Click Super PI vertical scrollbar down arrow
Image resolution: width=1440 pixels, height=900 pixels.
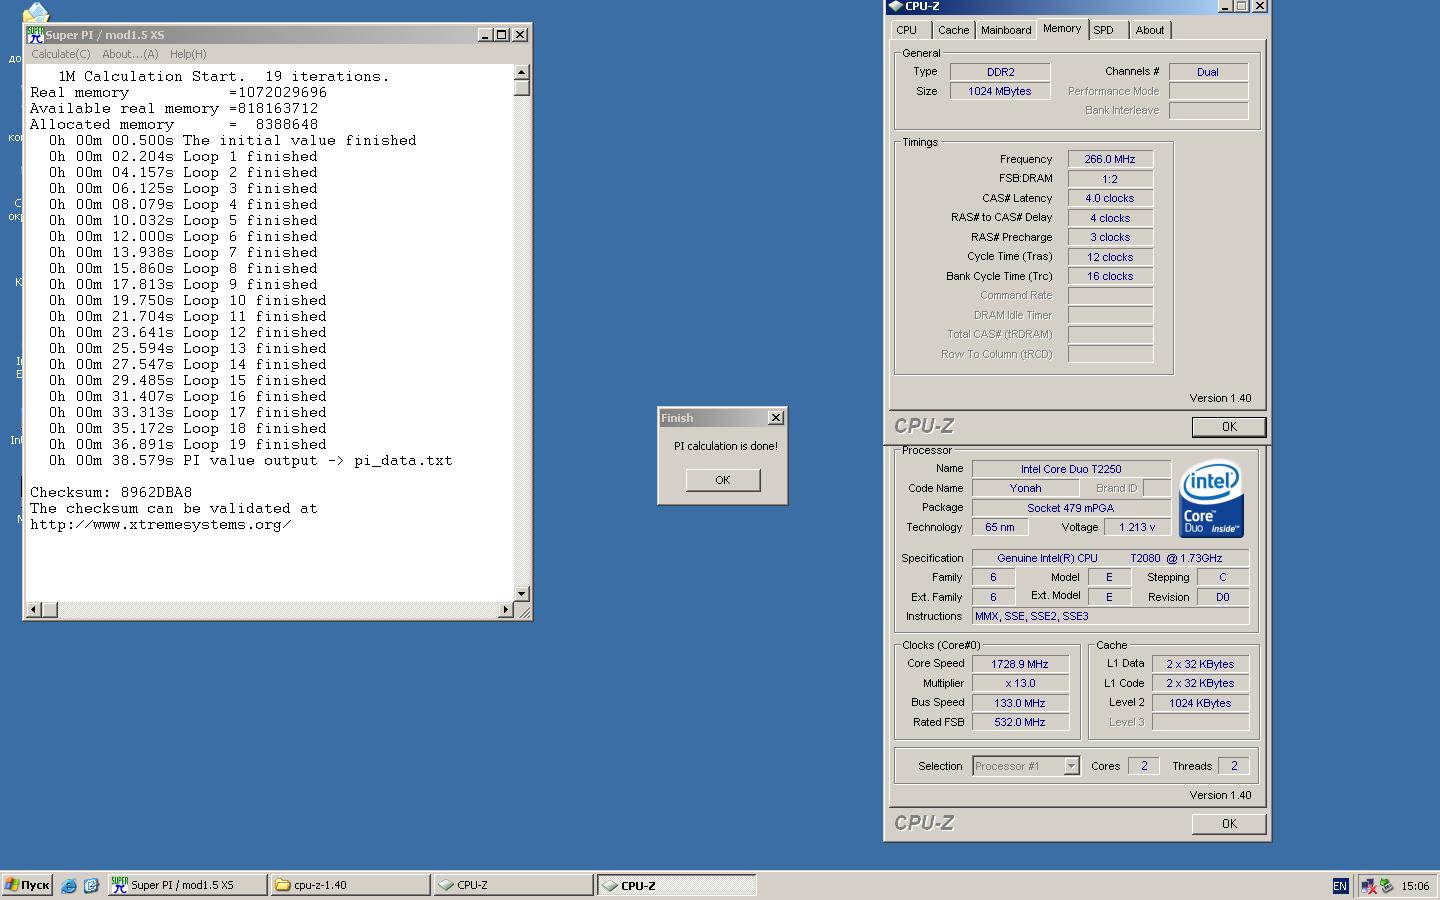pyautogui.click(x=522, y=593)
